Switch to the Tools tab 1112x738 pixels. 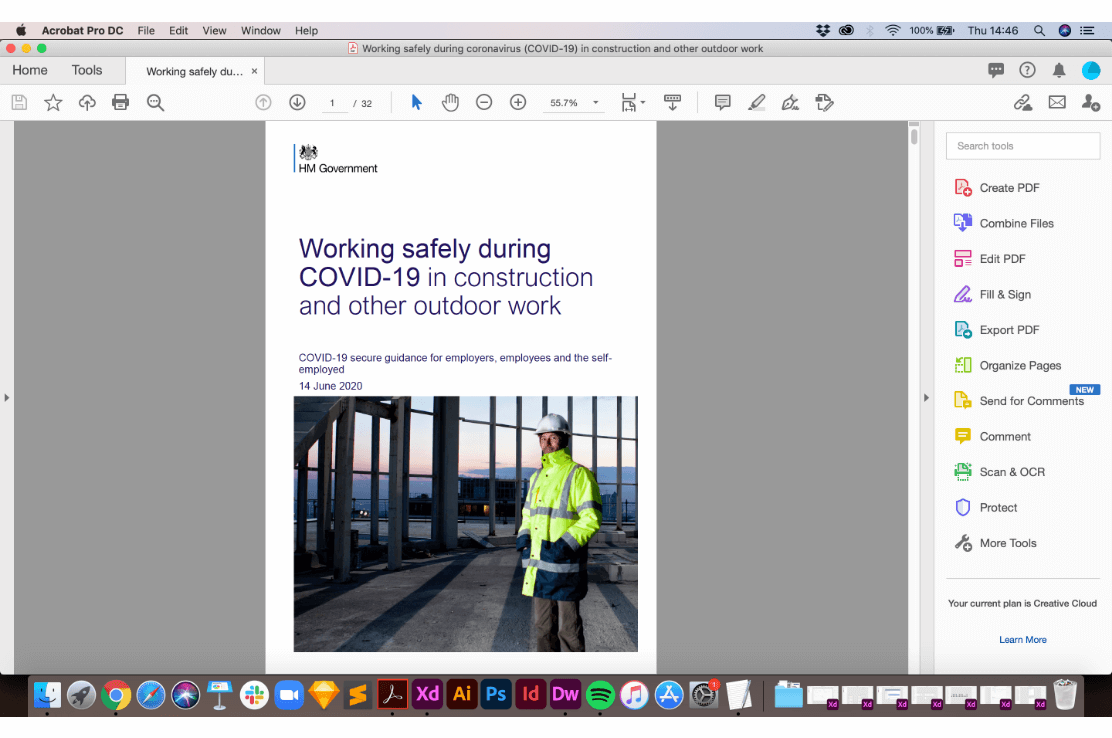coord(87,70)
